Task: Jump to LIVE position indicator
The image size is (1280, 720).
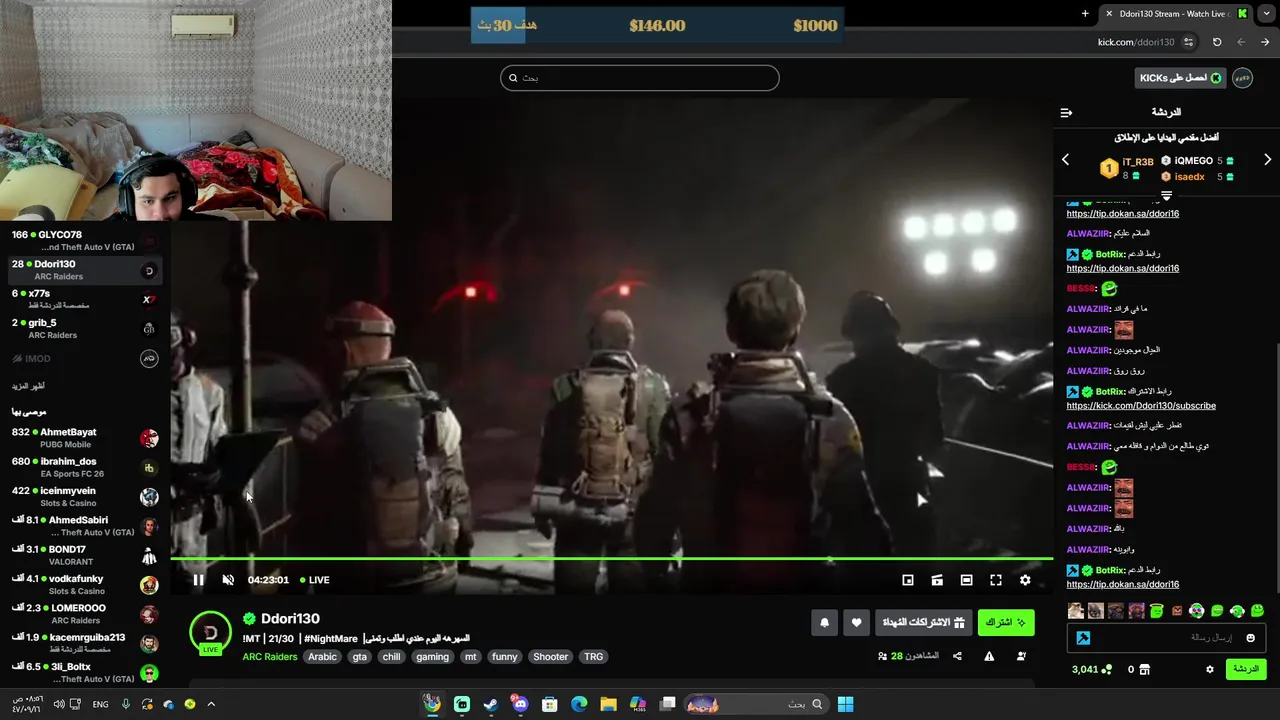Action: [x=314, y=580]
